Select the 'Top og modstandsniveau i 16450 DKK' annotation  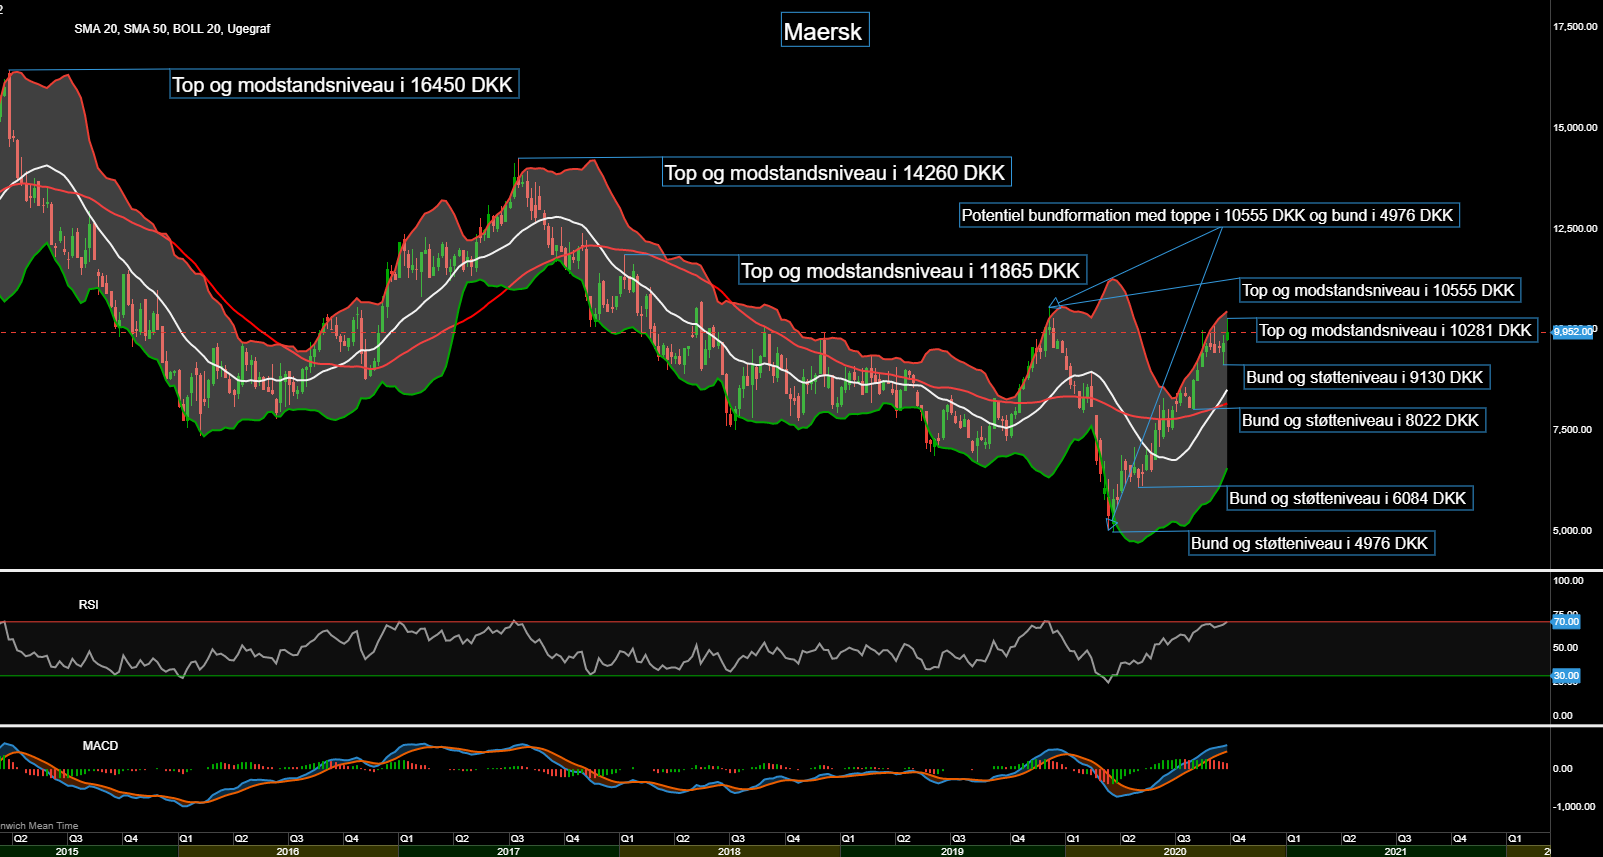click(x=344, y=84)
